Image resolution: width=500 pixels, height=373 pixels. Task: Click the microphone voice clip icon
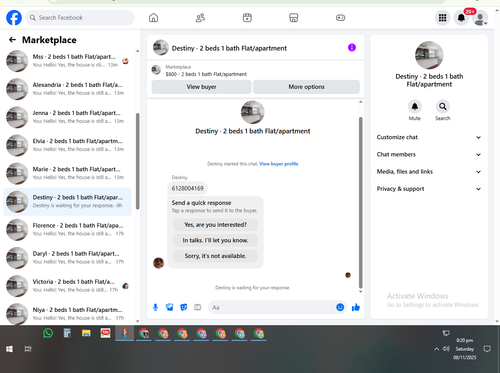coord(155,307)
